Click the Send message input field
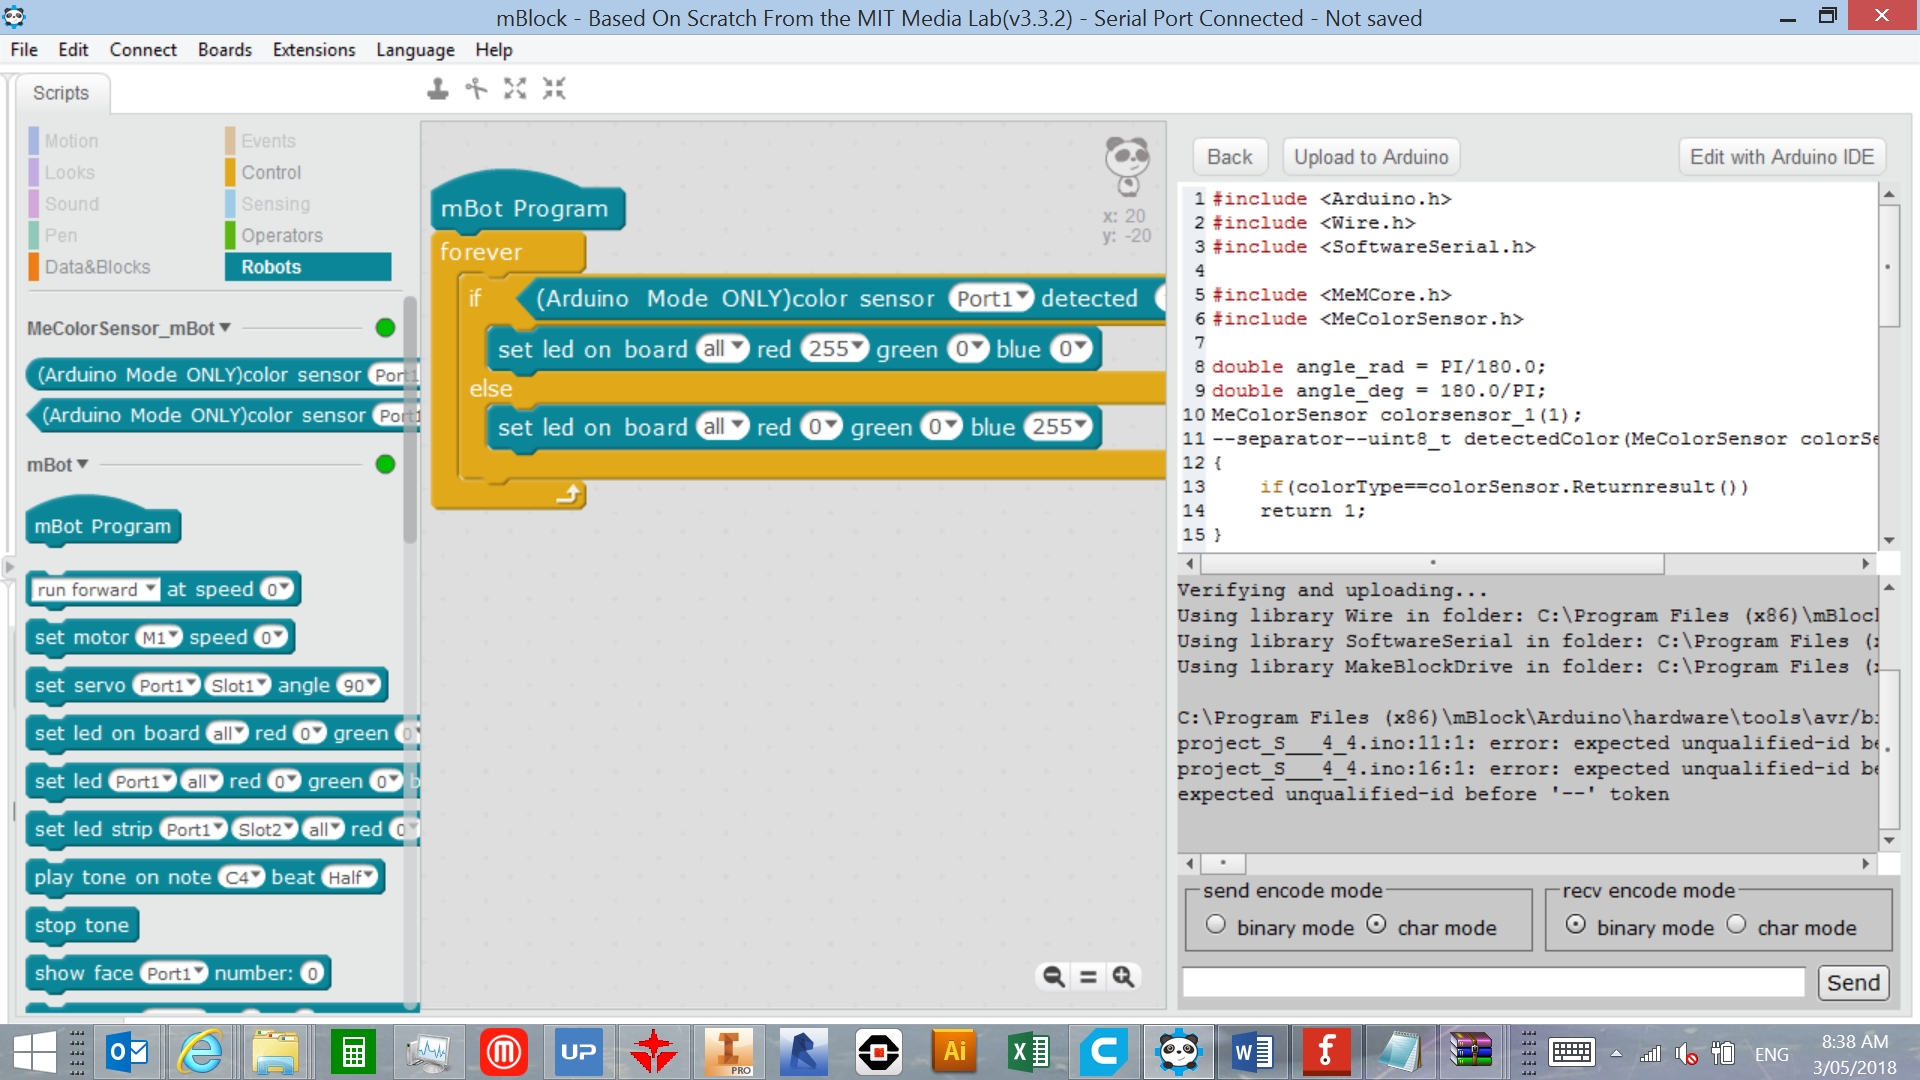The image size is (1920, 1080). (1495, 982)
